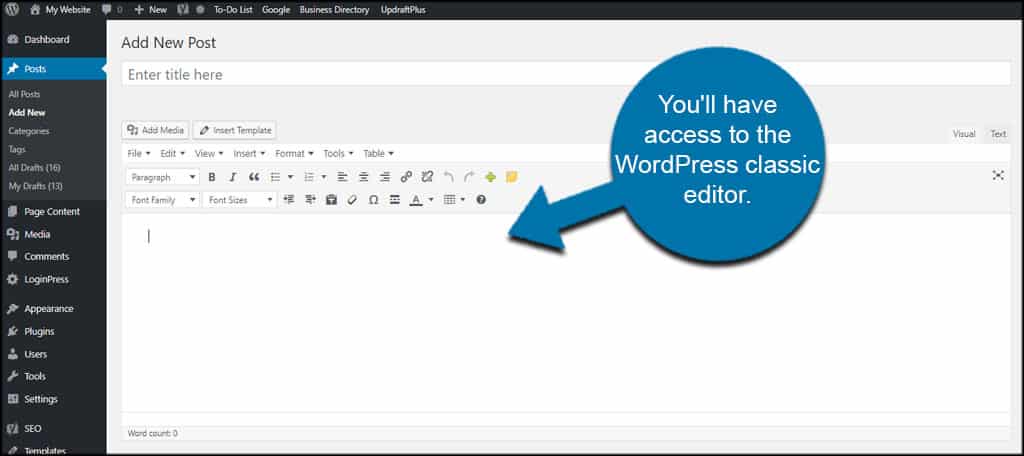Open Page Content in sidebar
This screenshot has width=1024, height=456.
pyautogui.click(x=53, y=212)
